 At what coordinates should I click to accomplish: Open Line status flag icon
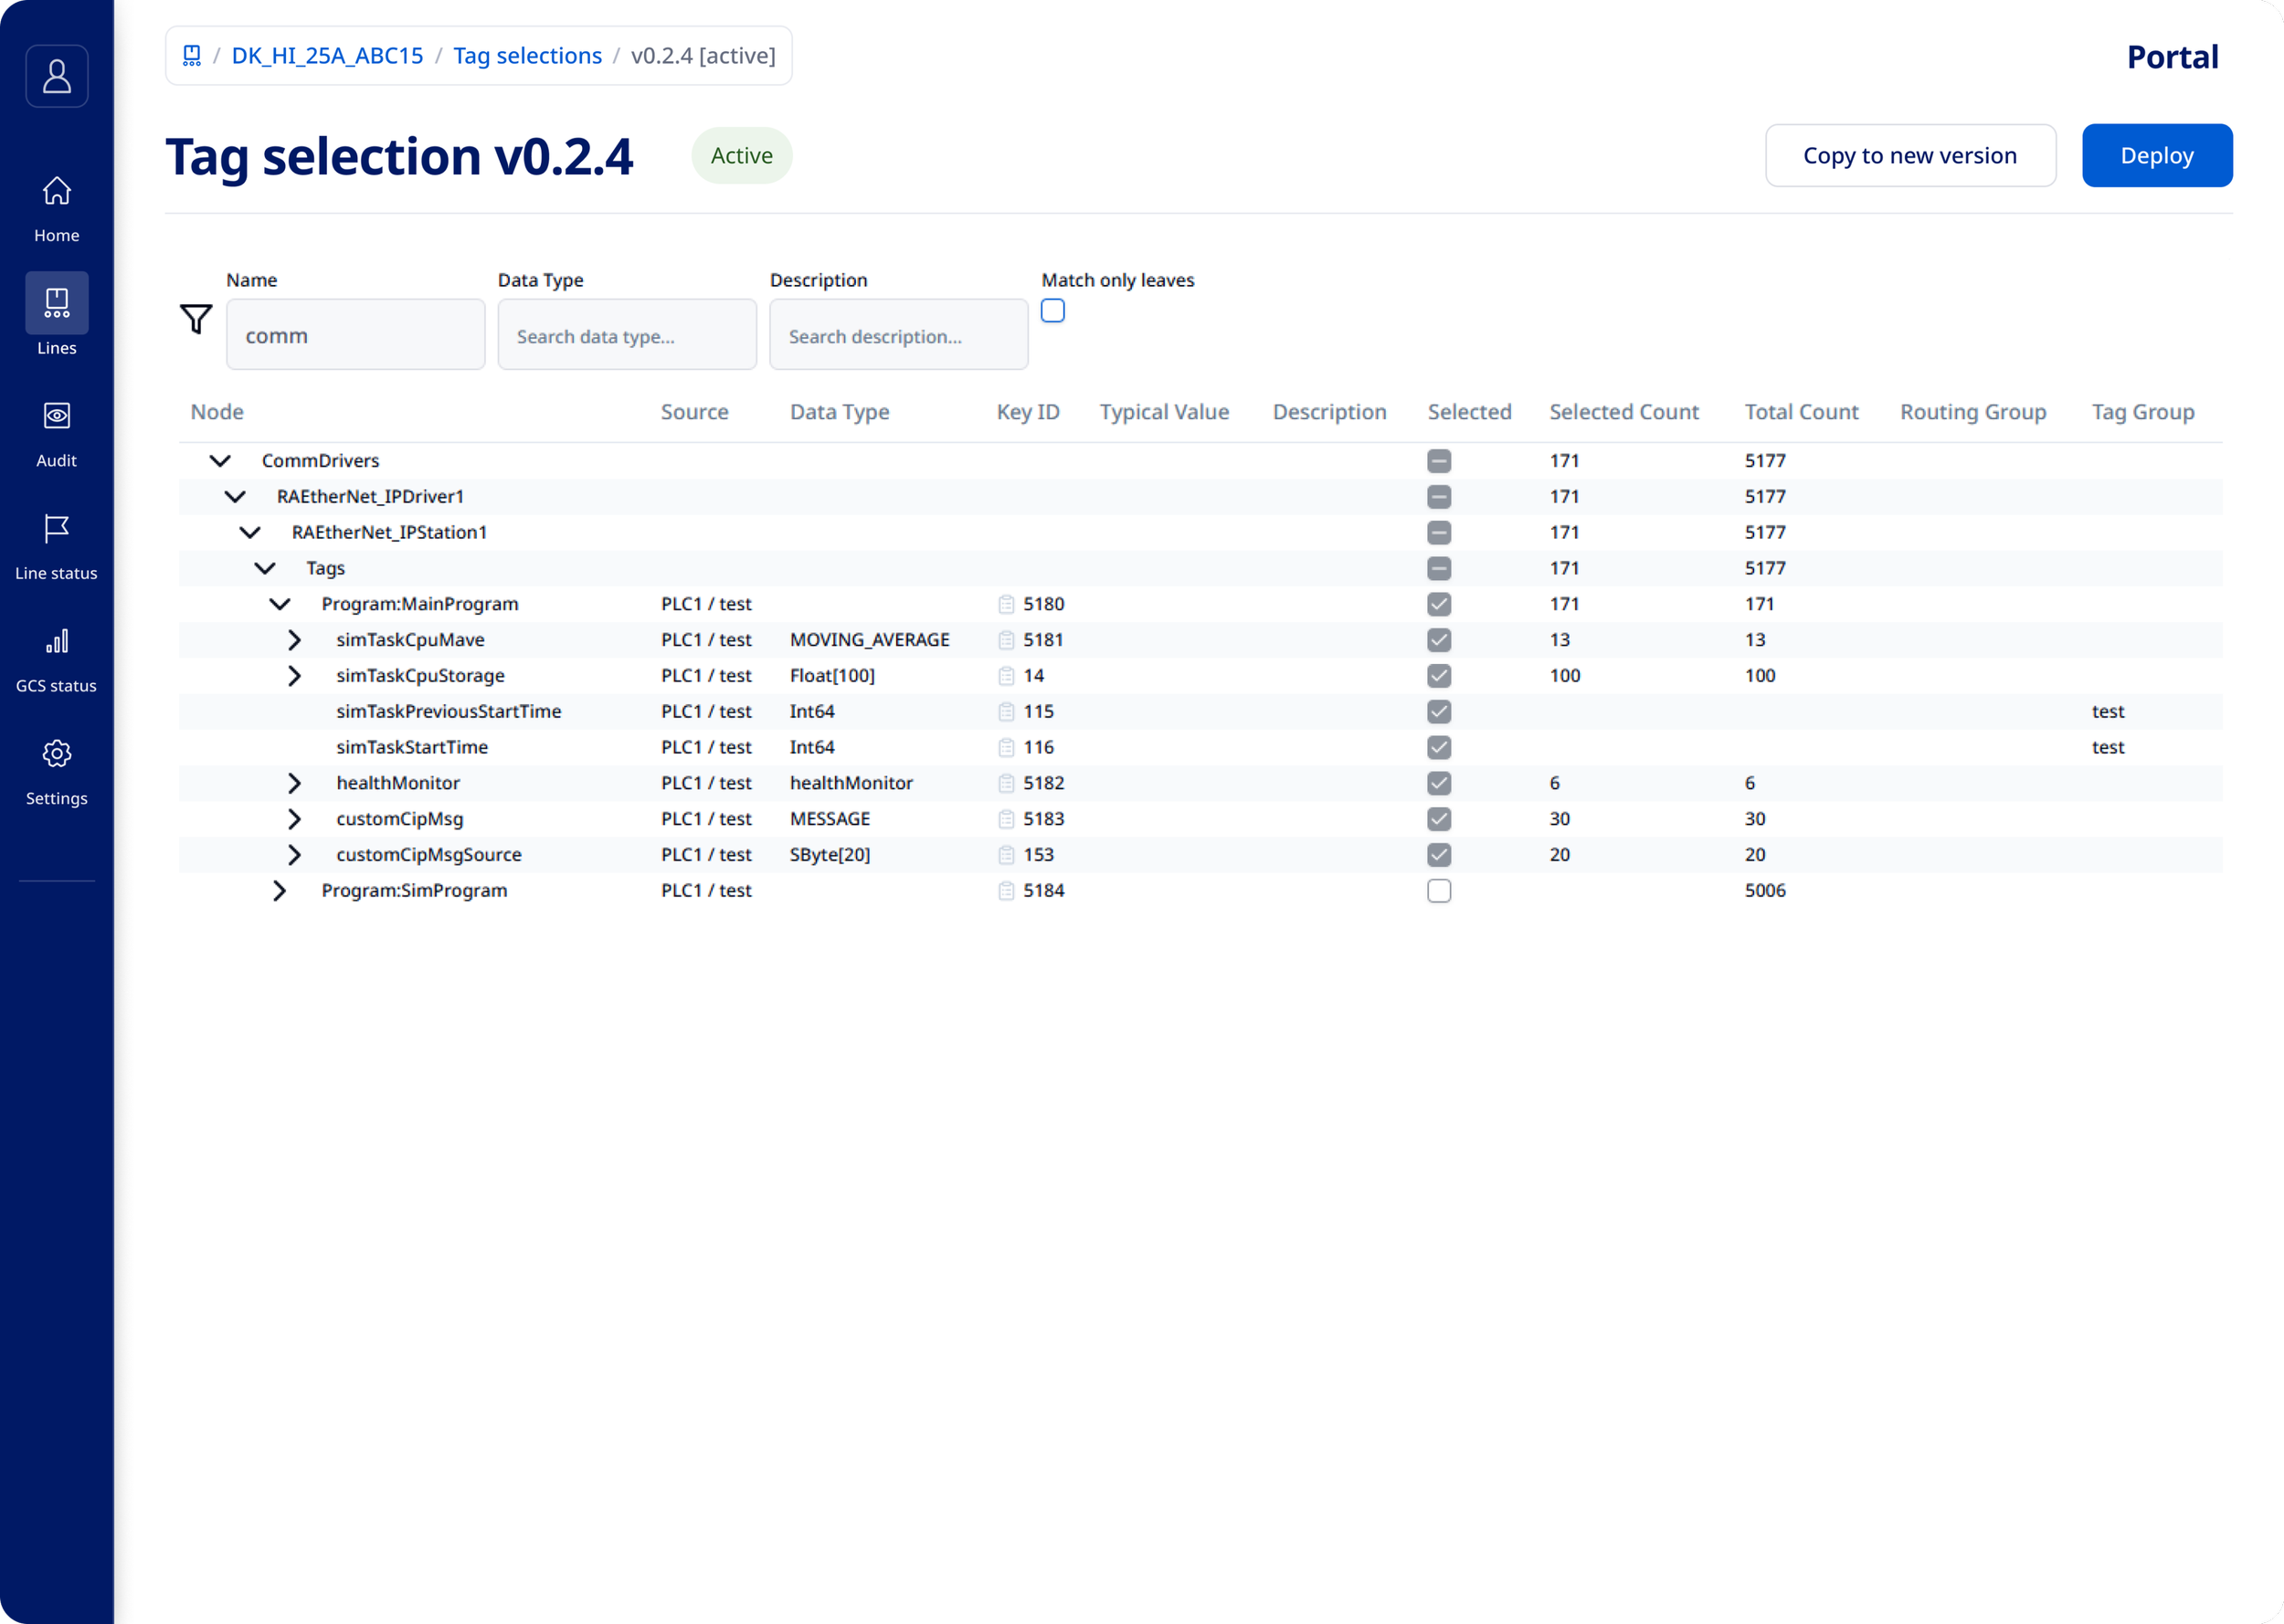click(x=57, y=528)
